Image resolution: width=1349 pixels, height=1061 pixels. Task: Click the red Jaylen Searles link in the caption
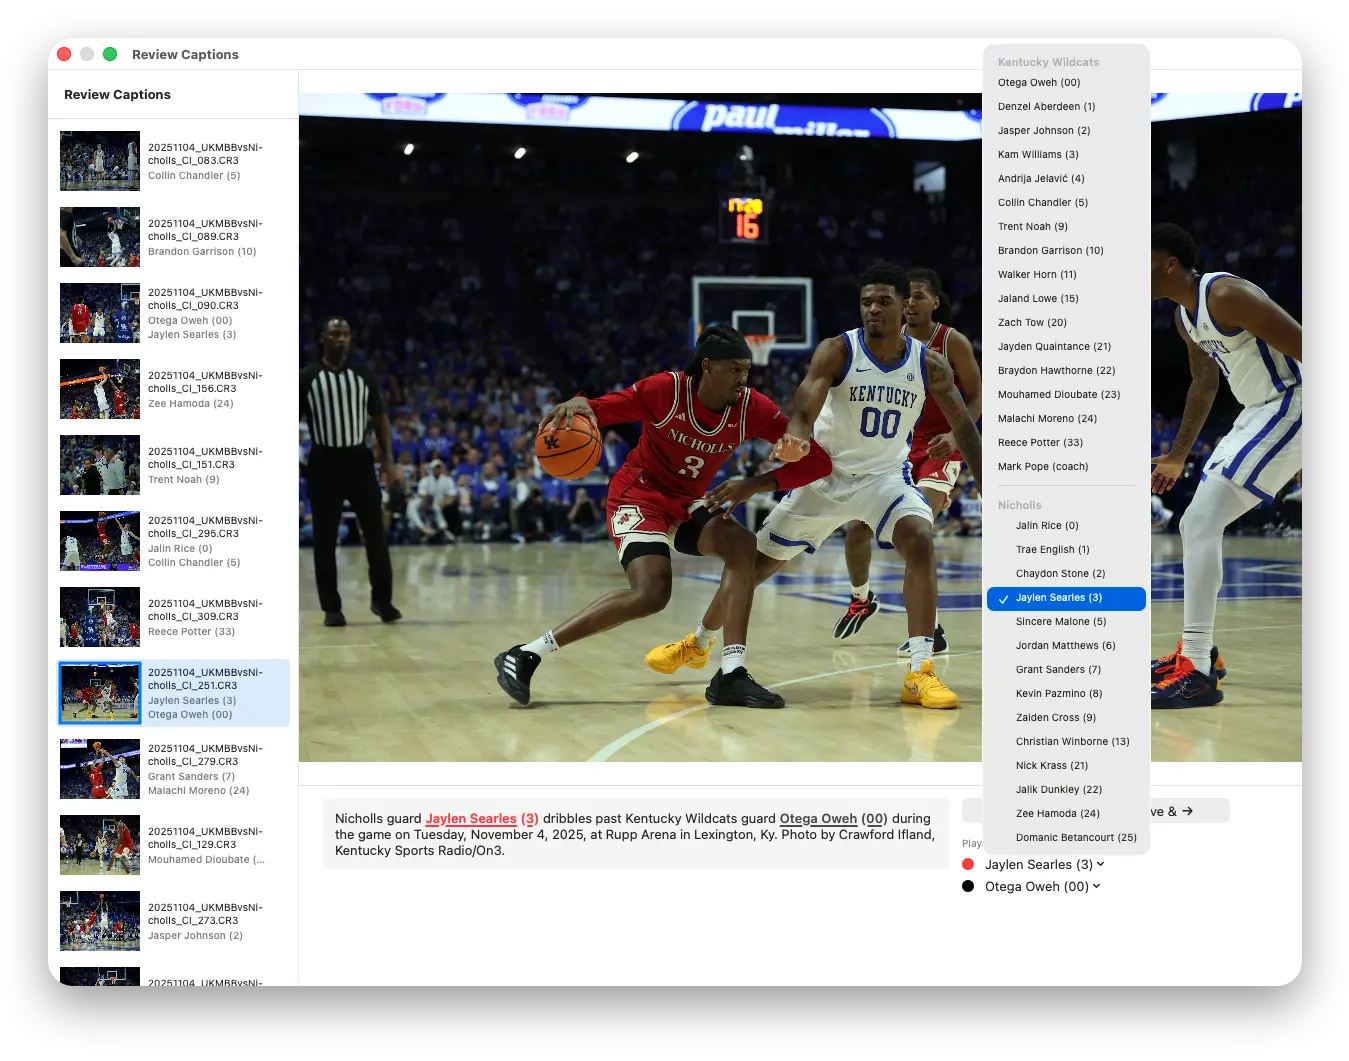(x=471, y=819)
